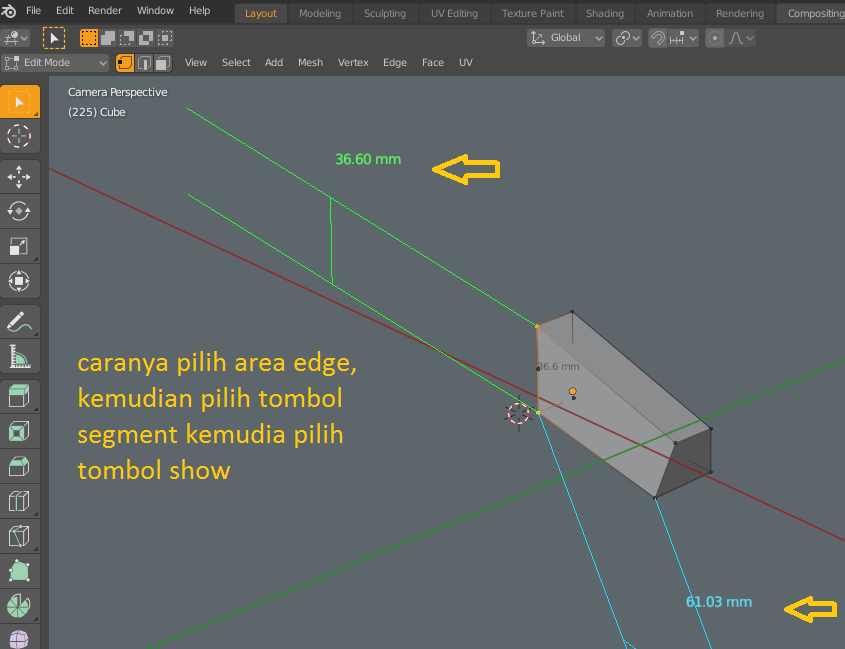
Task: Open the Window menu
Action: [x=155, y=10]
